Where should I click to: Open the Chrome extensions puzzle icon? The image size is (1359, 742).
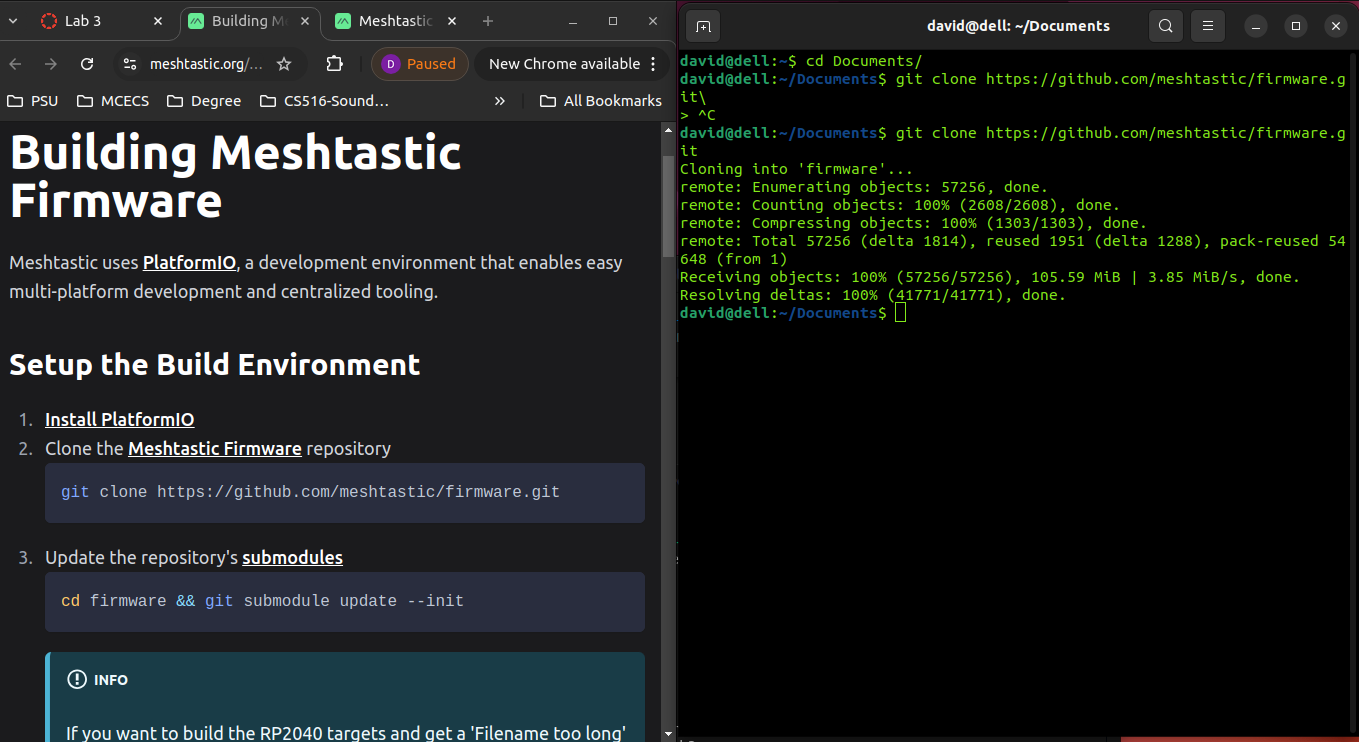coord(335,64)
